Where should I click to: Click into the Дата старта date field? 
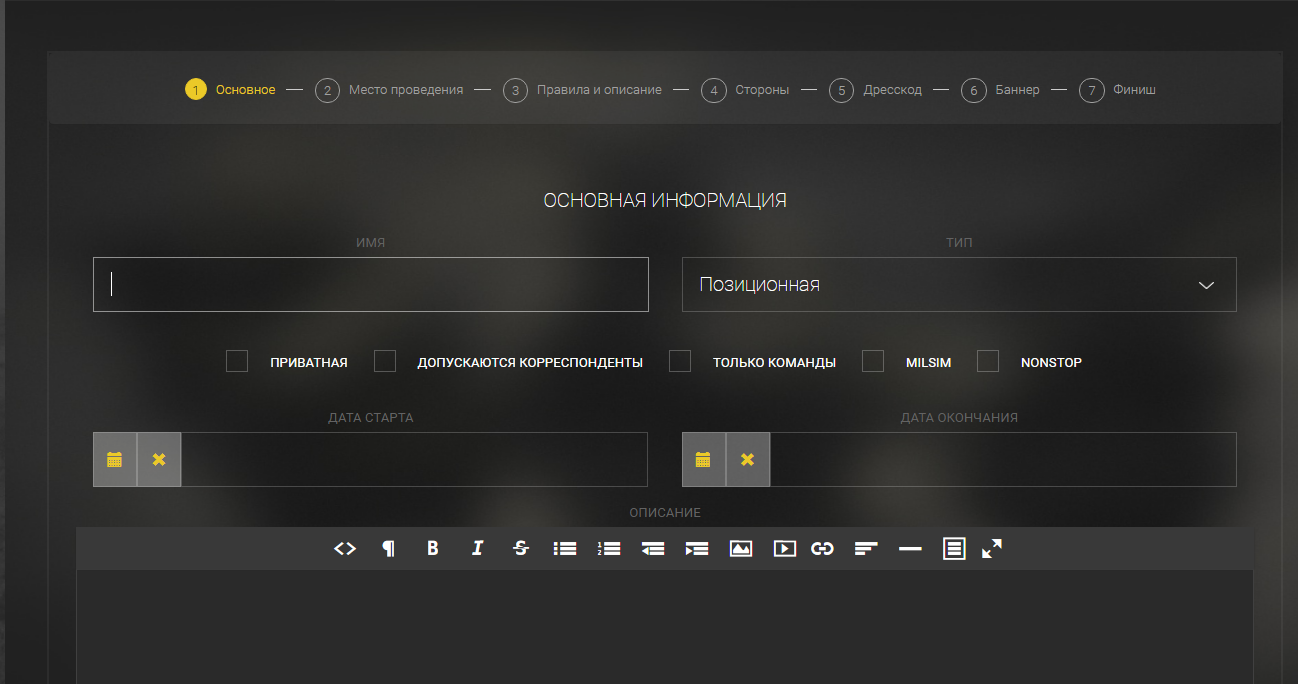pyautogui.click(x=414, y=460)
